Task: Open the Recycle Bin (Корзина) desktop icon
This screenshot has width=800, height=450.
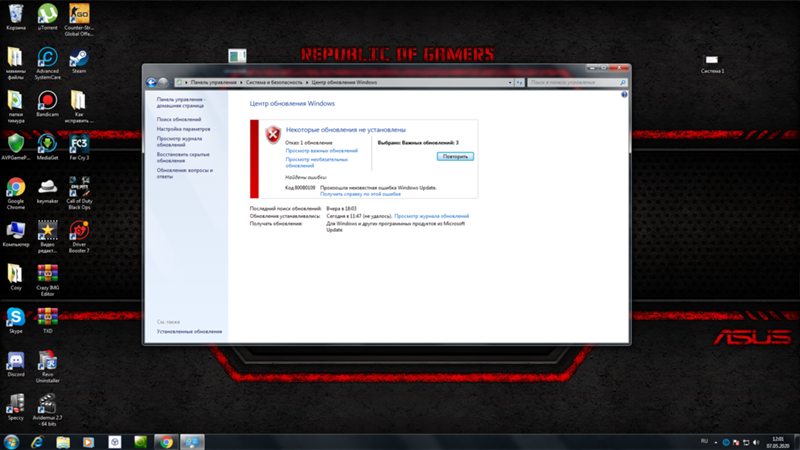Action: tap(16, 17)
